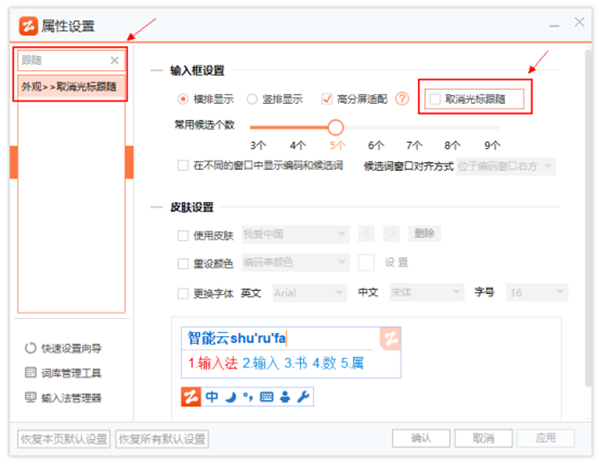Image resolution: width=600 pixels, height=465 pixels.
Task: Click the input method logo in status bar
Action: click(x=191, y=397)
